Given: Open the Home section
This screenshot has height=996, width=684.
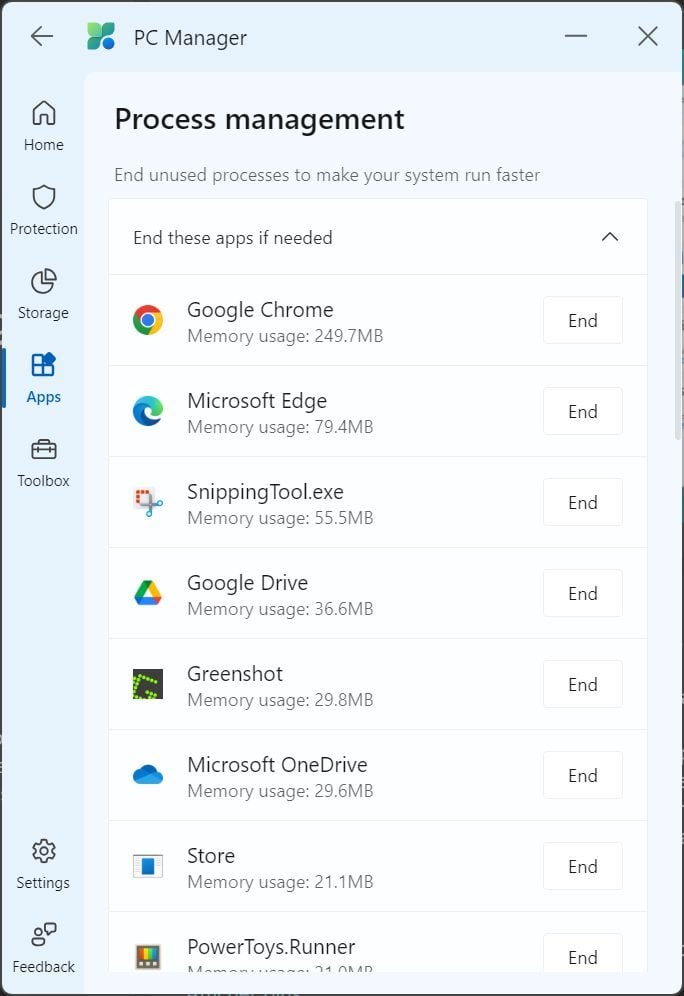Looking at the screenshot, I should [x=43, y=126].
